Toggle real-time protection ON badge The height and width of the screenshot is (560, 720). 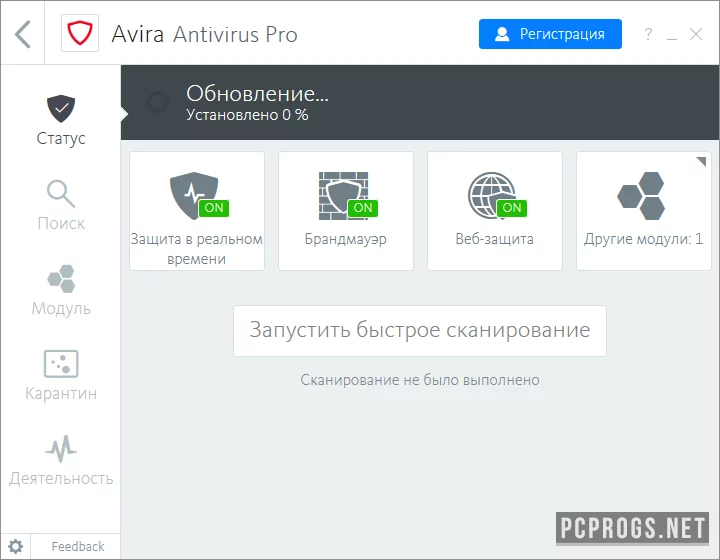click(214, 208)
